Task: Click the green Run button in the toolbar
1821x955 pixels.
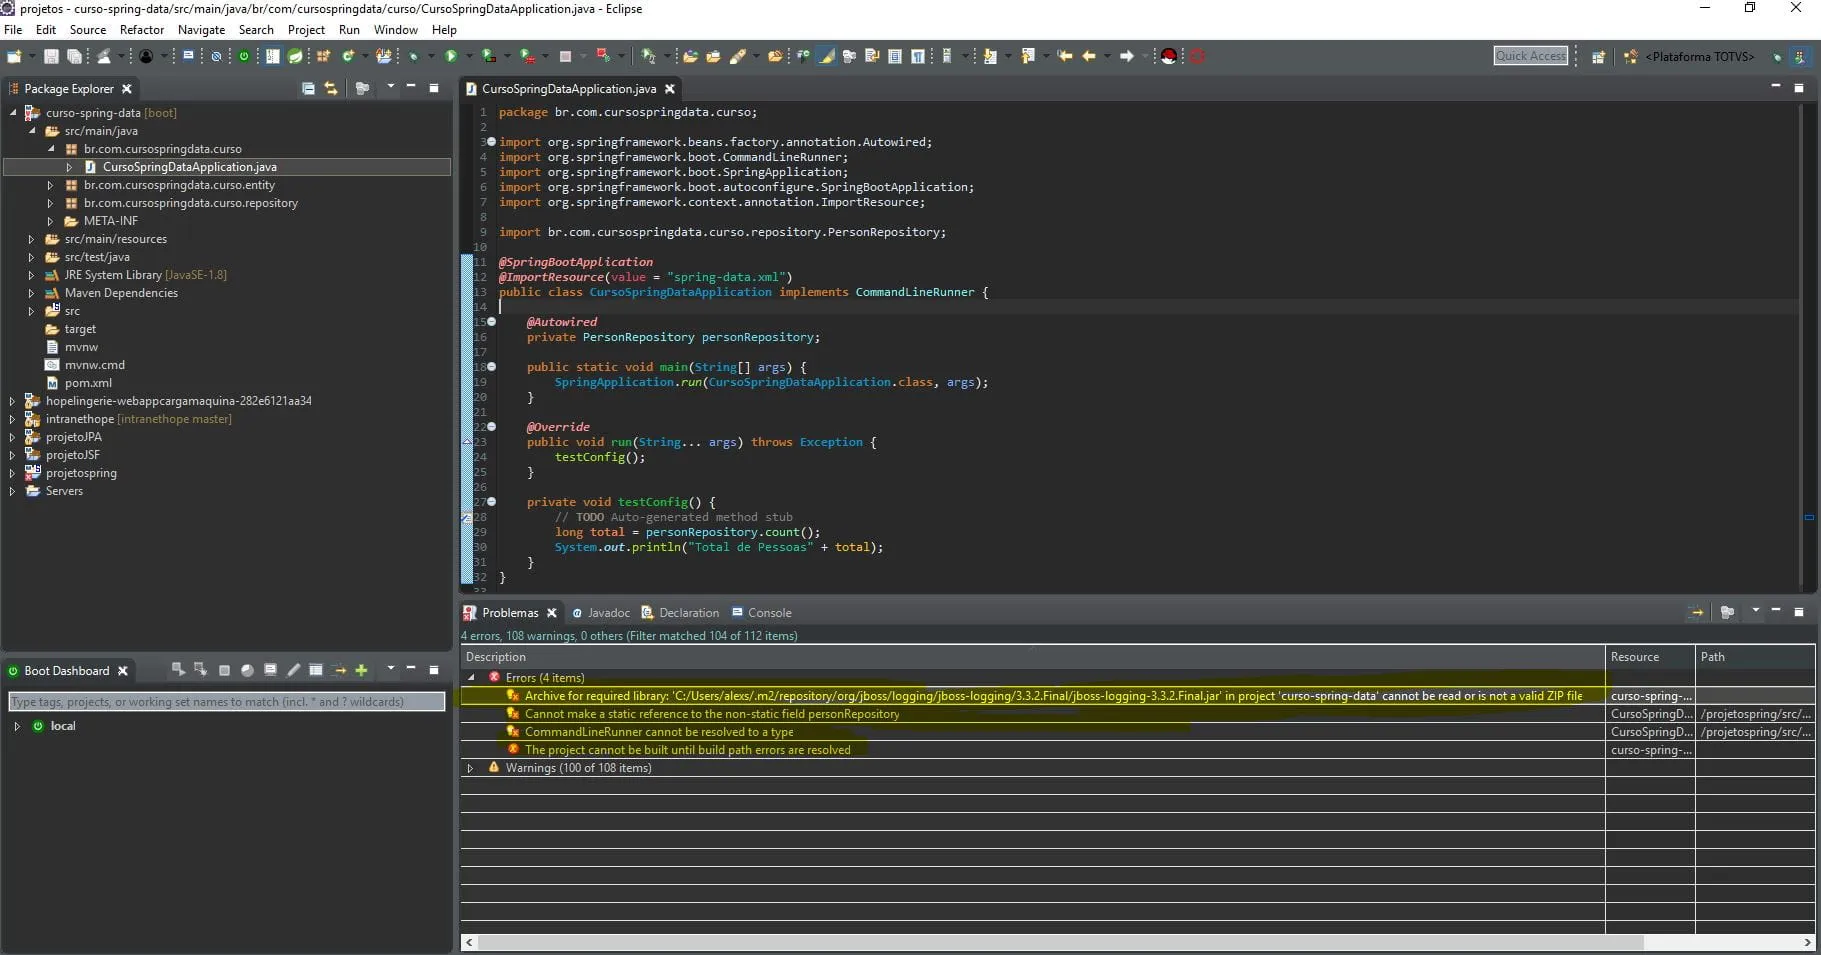Action: pyautogui.click(x=451, y=57)
